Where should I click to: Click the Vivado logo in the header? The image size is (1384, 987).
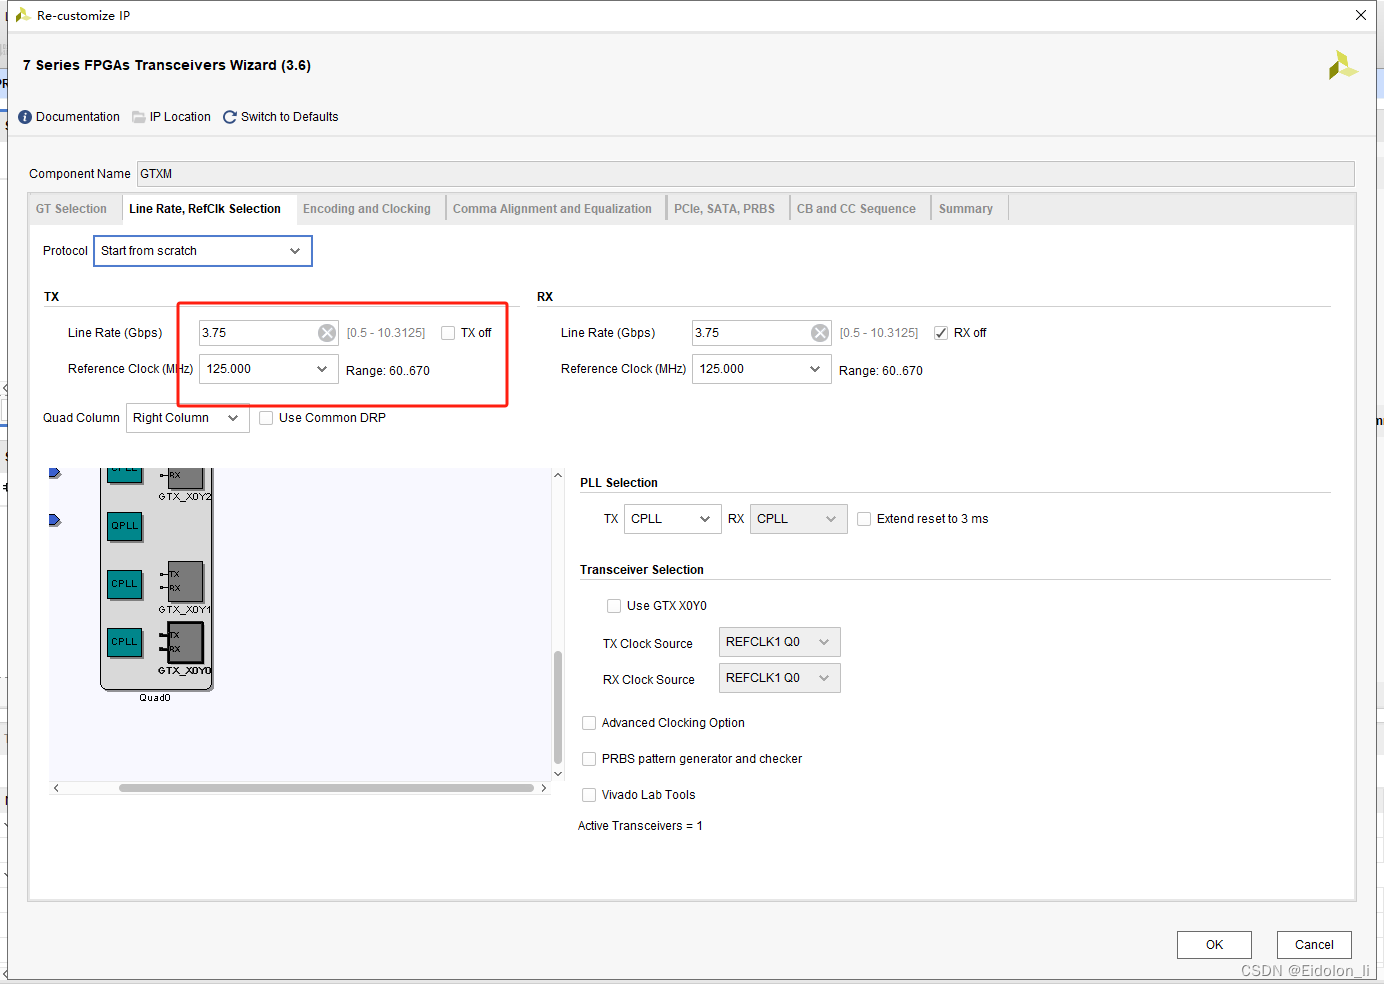(x=1342, y=66)
